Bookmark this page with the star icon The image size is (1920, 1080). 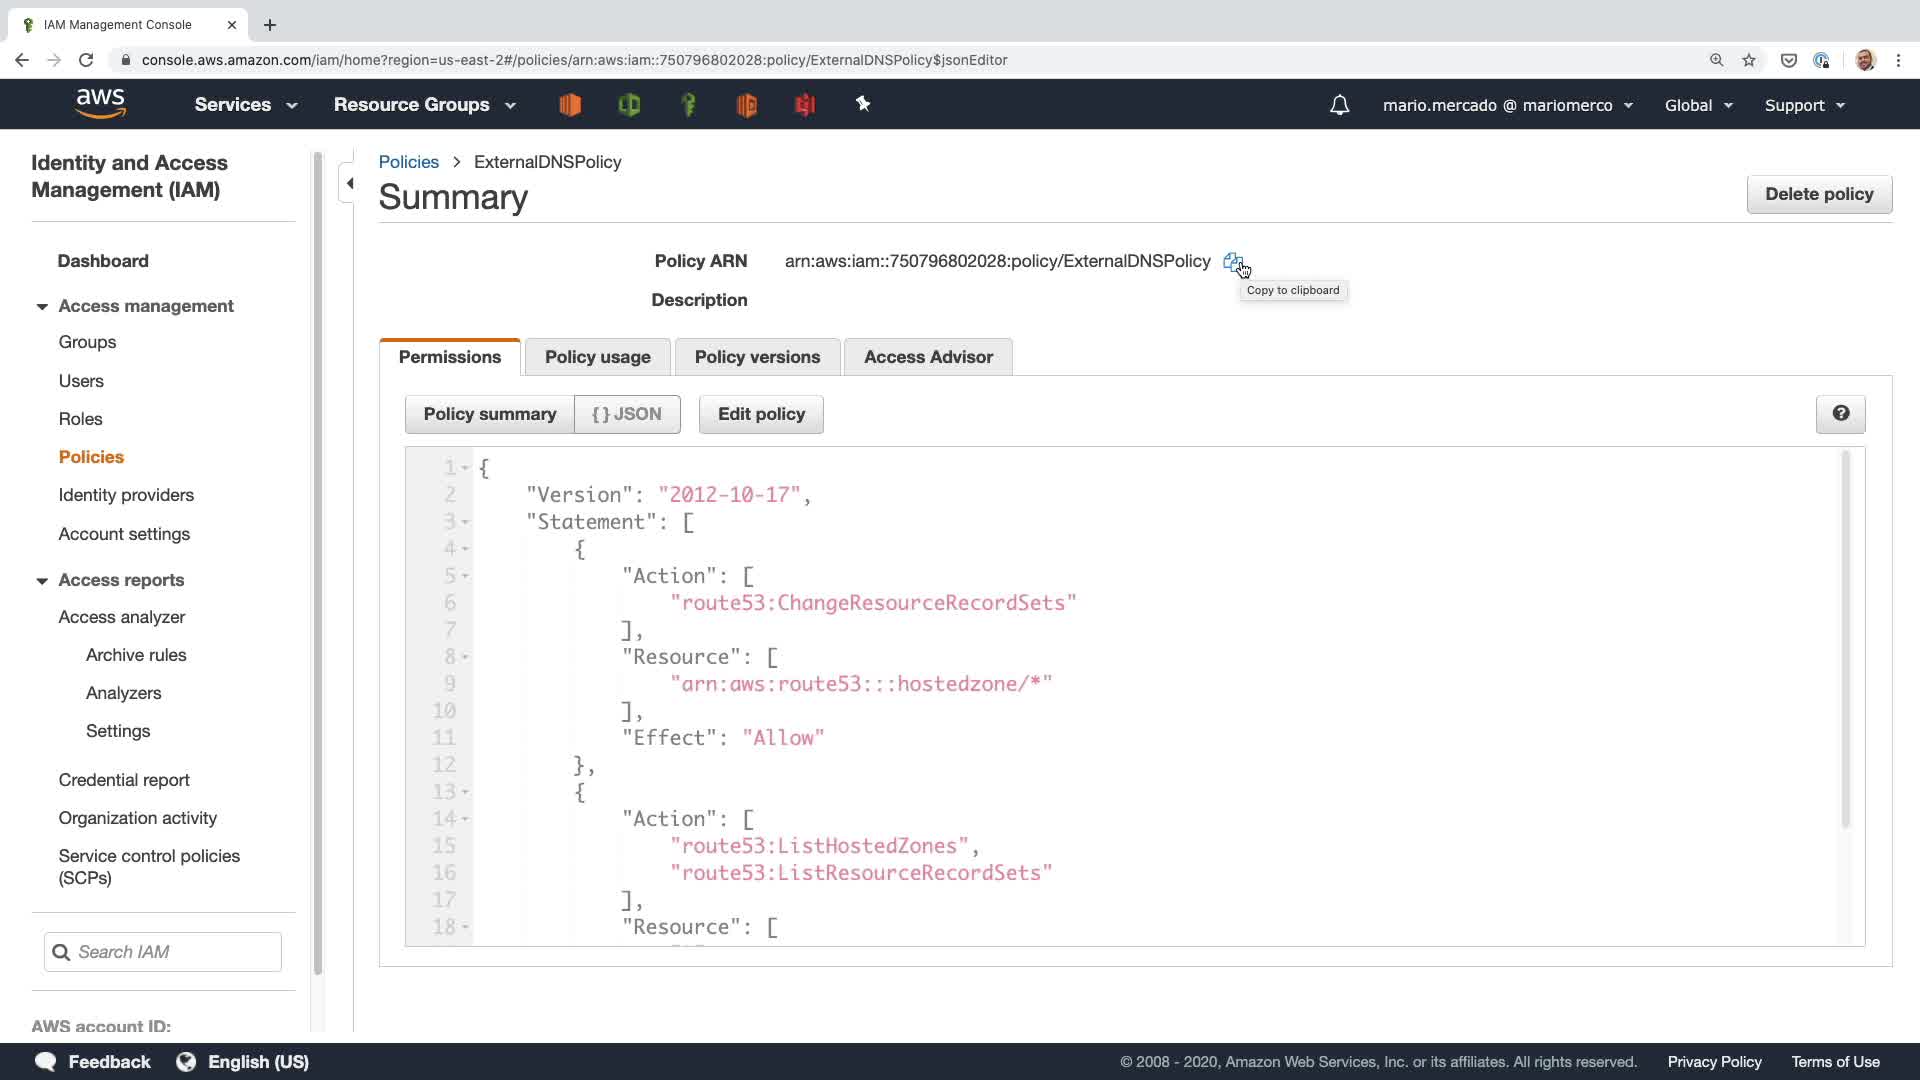point(1748,60)
